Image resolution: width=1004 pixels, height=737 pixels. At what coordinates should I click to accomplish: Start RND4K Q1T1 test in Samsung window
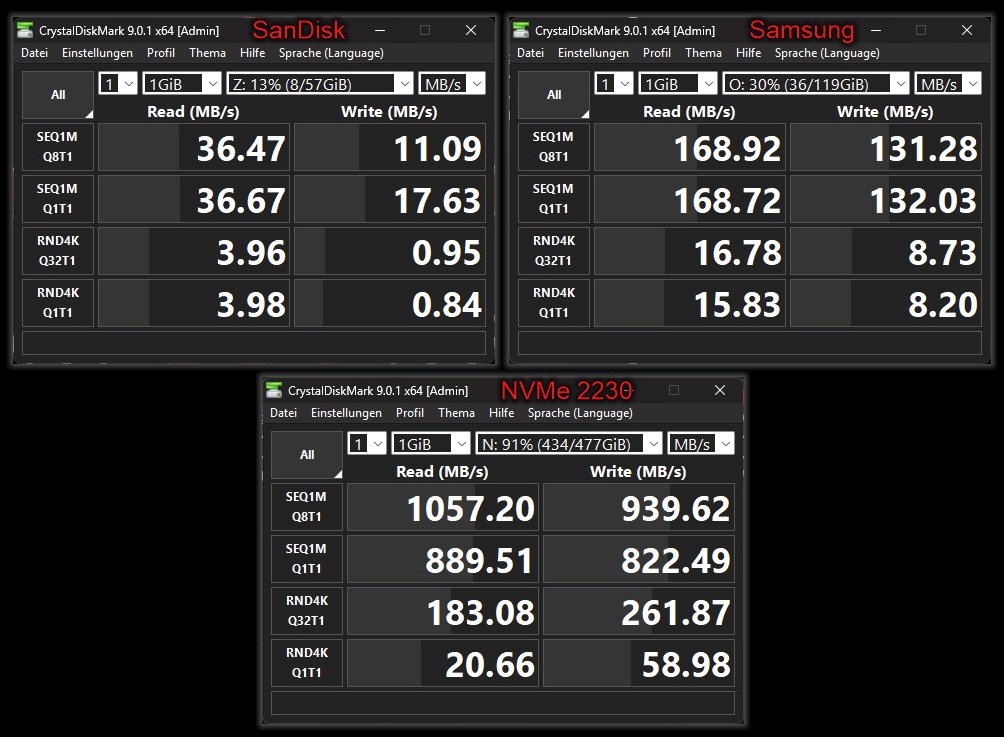point(554,302)
